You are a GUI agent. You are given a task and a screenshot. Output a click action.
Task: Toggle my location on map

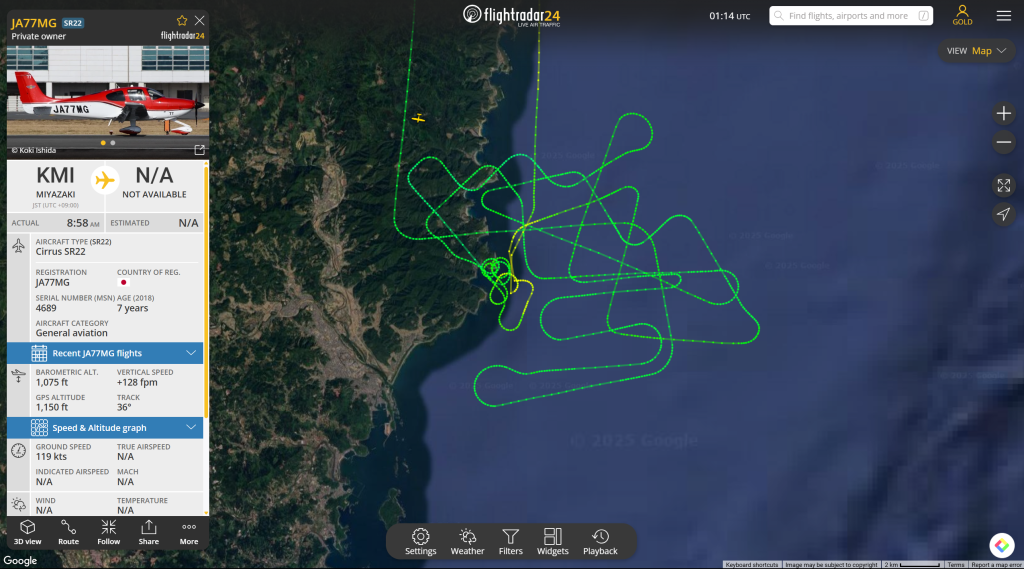point(1004,214)
